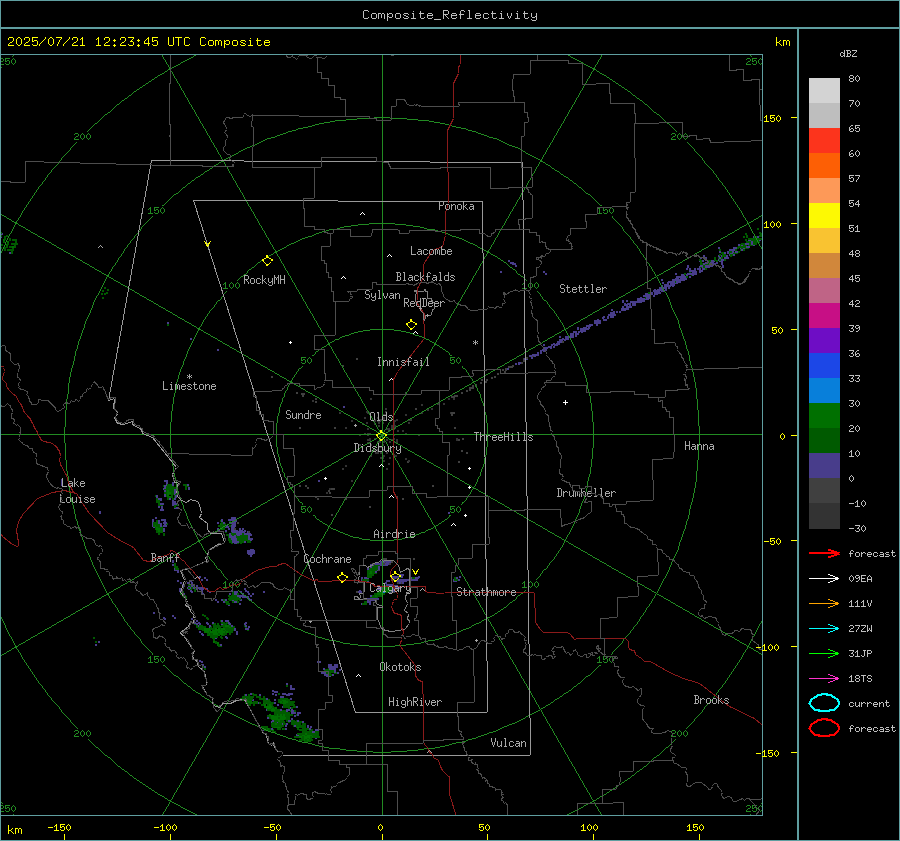Click the cyan current ellipse legend icon
The width and height of the screenshot is (900, 841).
[824, 703]
